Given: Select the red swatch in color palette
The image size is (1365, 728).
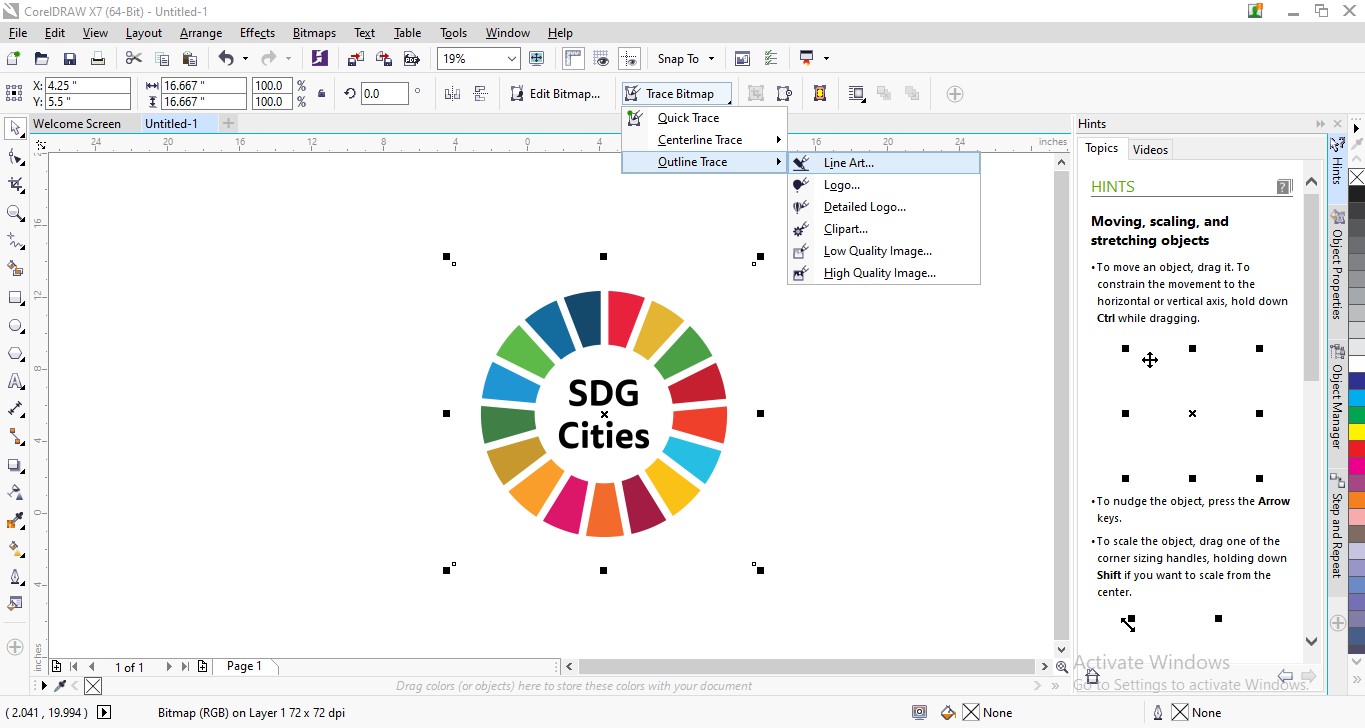Looking at the screenshot, I should click(x=1356, y=449).
